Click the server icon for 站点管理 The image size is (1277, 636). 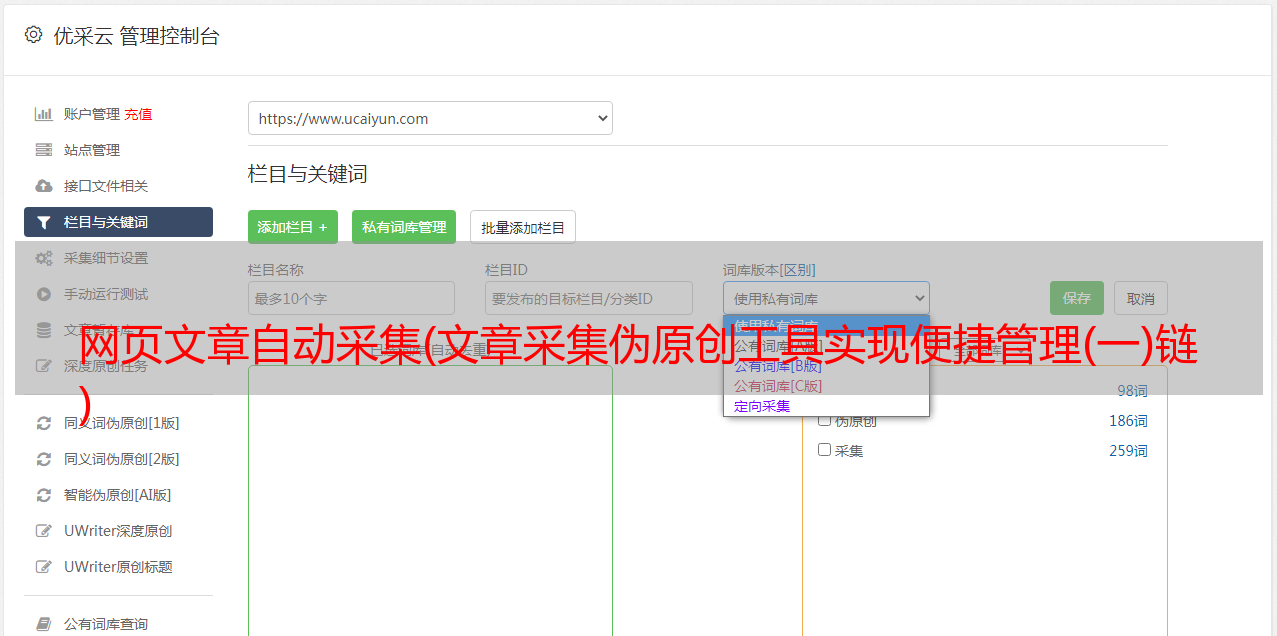tap(43, 150)
